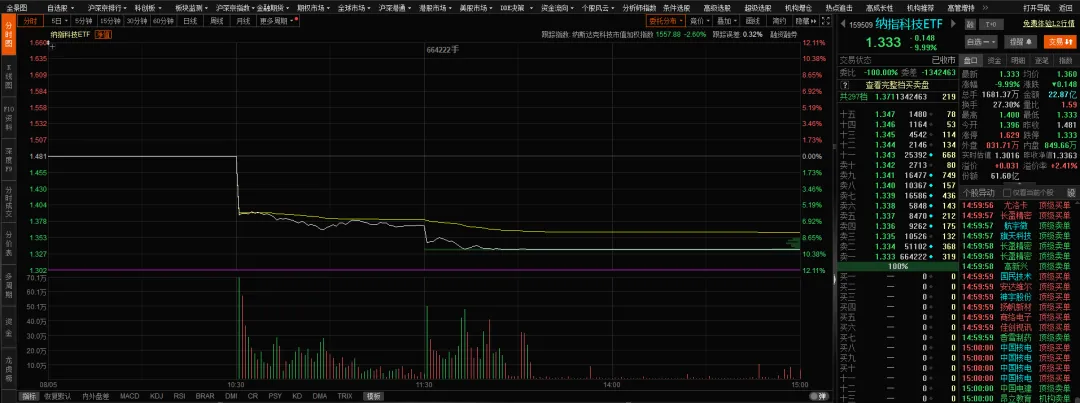
Task: Open the 沪深京排行 dropdown menu
Action: (107, 8)
